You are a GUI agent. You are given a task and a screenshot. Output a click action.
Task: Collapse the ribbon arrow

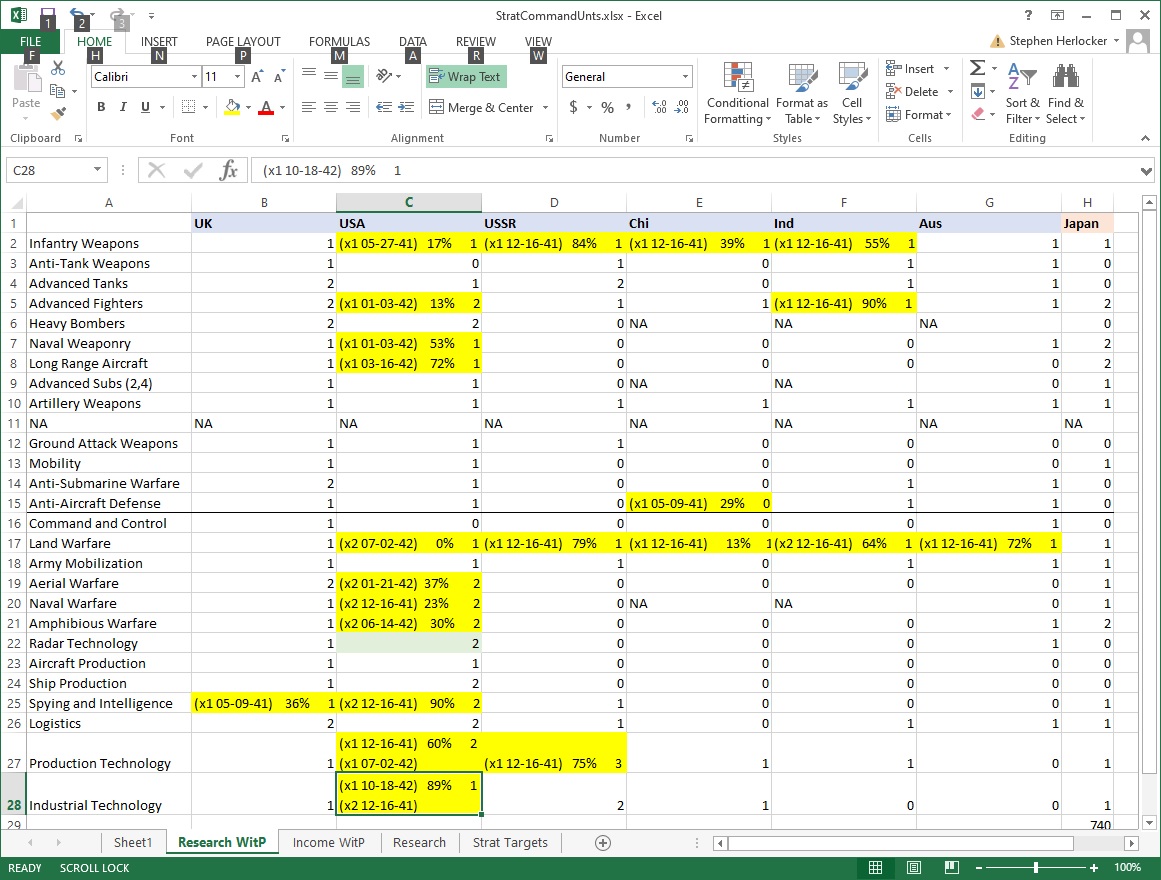coord(1145,138)
